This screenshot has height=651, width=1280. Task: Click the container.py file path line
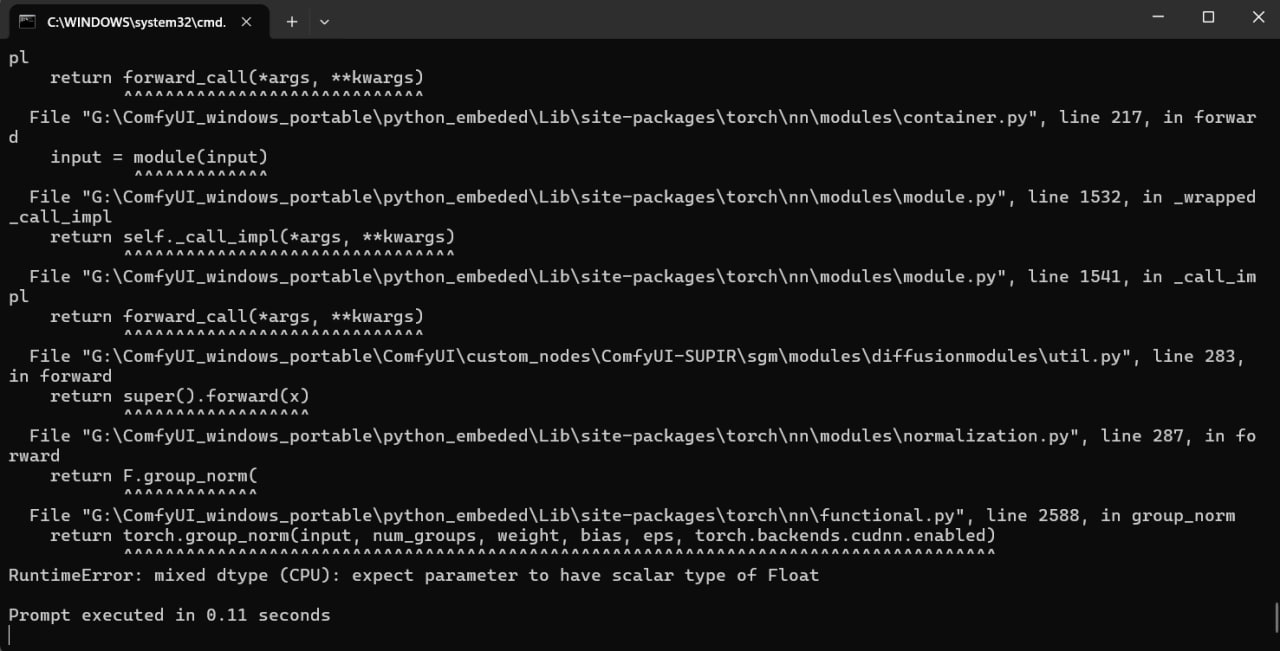[x=640, y=117]
